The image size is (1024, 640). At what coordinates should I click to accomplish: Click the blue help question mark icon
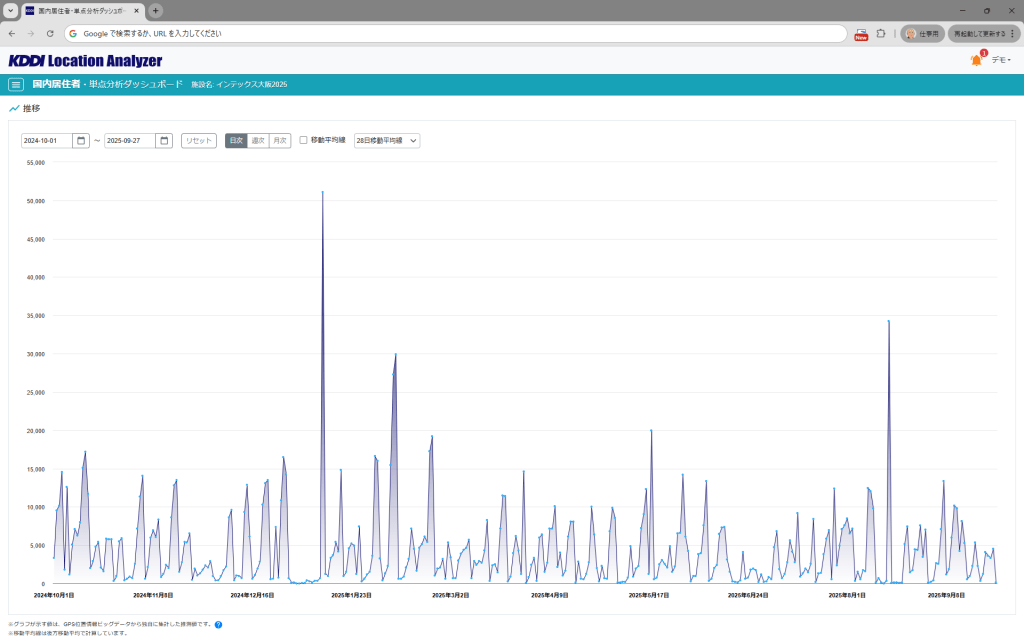(x=218, y=625)
